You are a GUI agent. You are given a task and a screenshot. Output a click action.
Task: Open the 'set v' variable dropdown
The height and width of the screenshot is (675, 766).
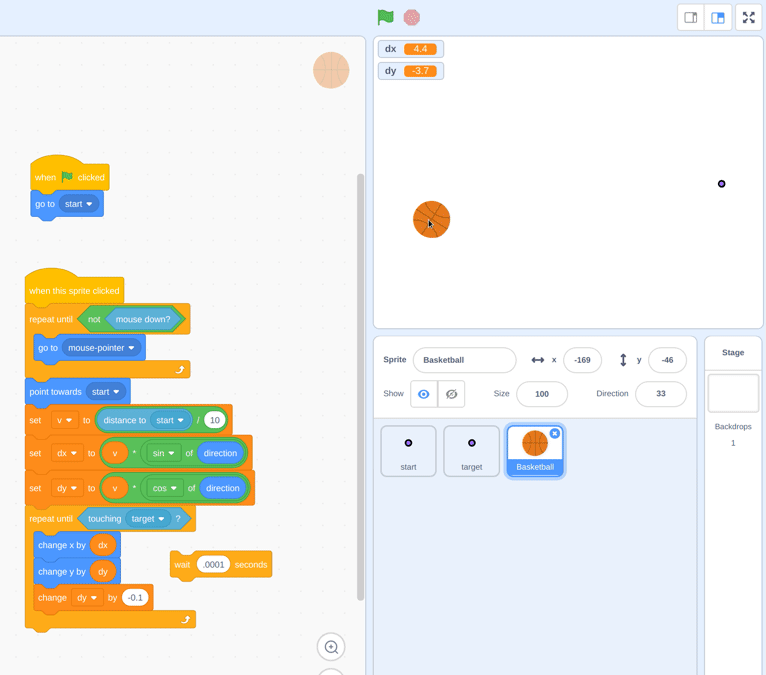point(64,420)
